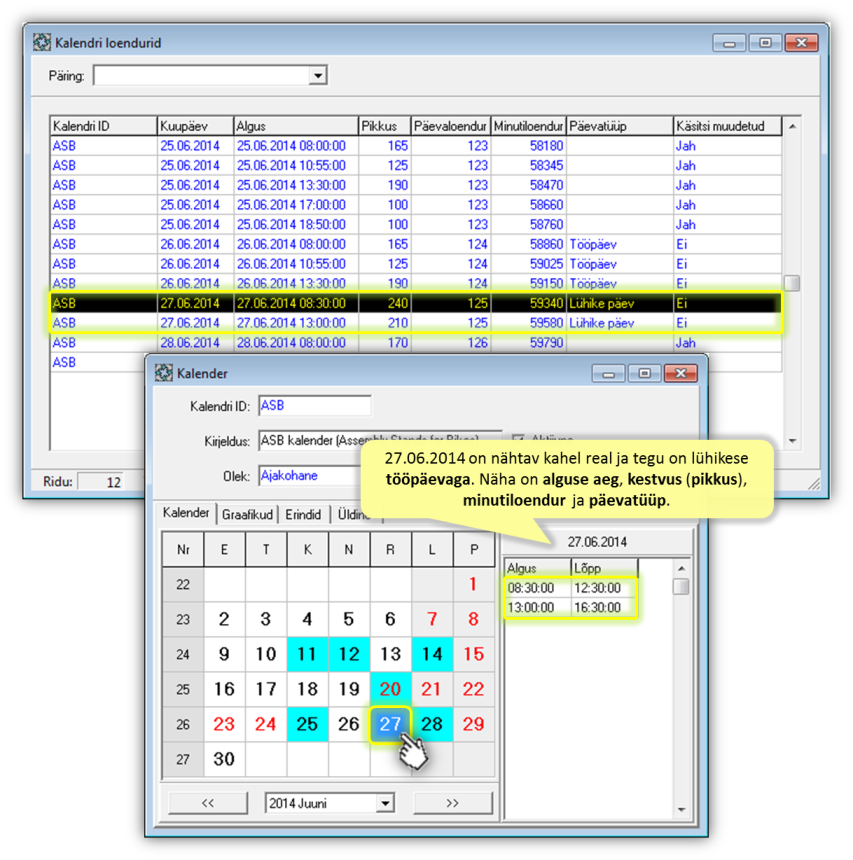The width and height of the screenshot is (853, 860).
Task: Maximize the Kalendri loendurid window
Action: 765,43
